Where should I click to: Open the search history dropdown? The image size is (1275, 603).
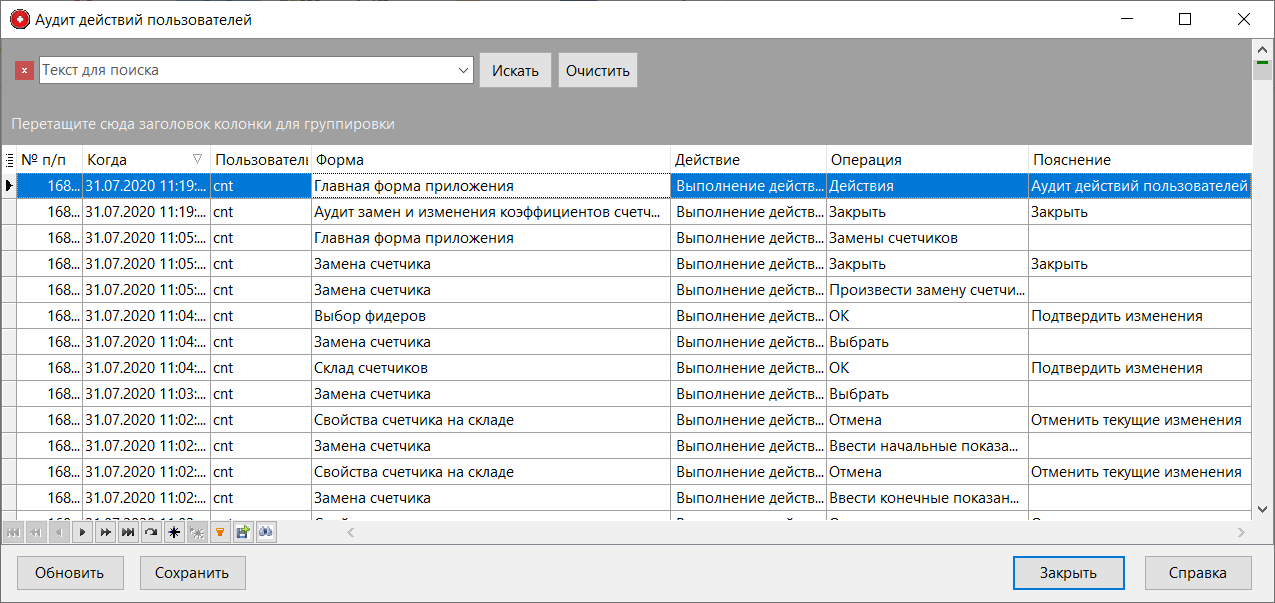tap(461, 70)
